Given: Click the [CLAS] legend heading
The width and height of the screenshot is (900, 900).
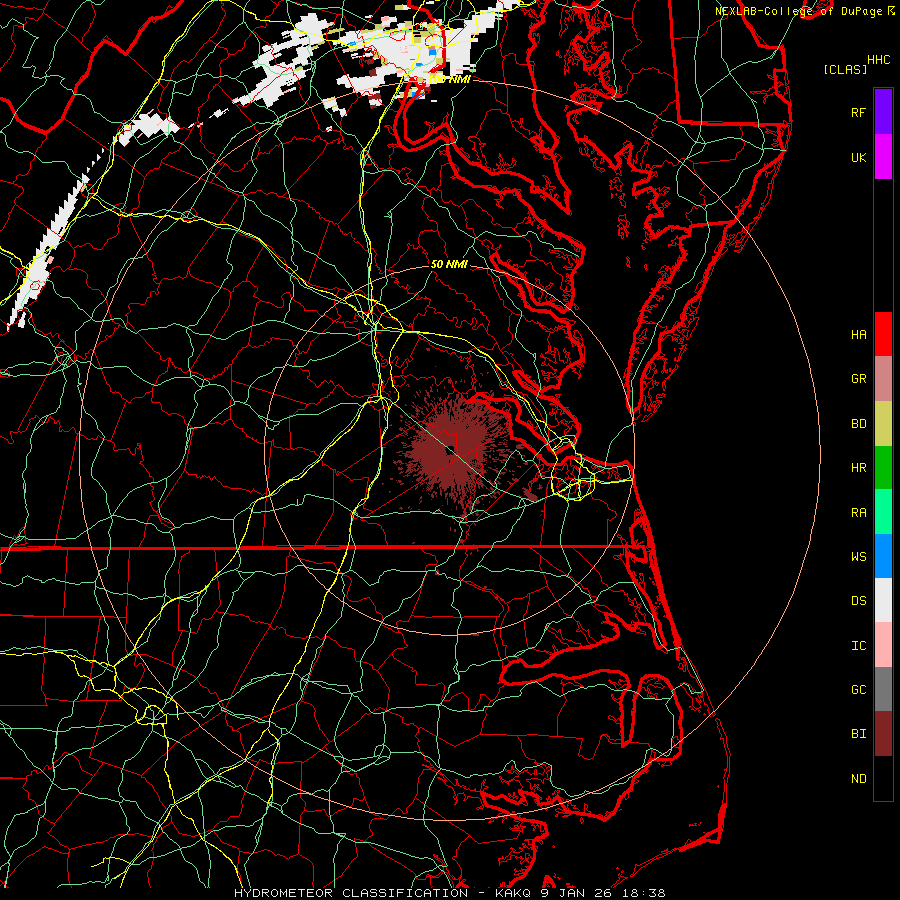Looking at the screenshot, I should [845, 70].
